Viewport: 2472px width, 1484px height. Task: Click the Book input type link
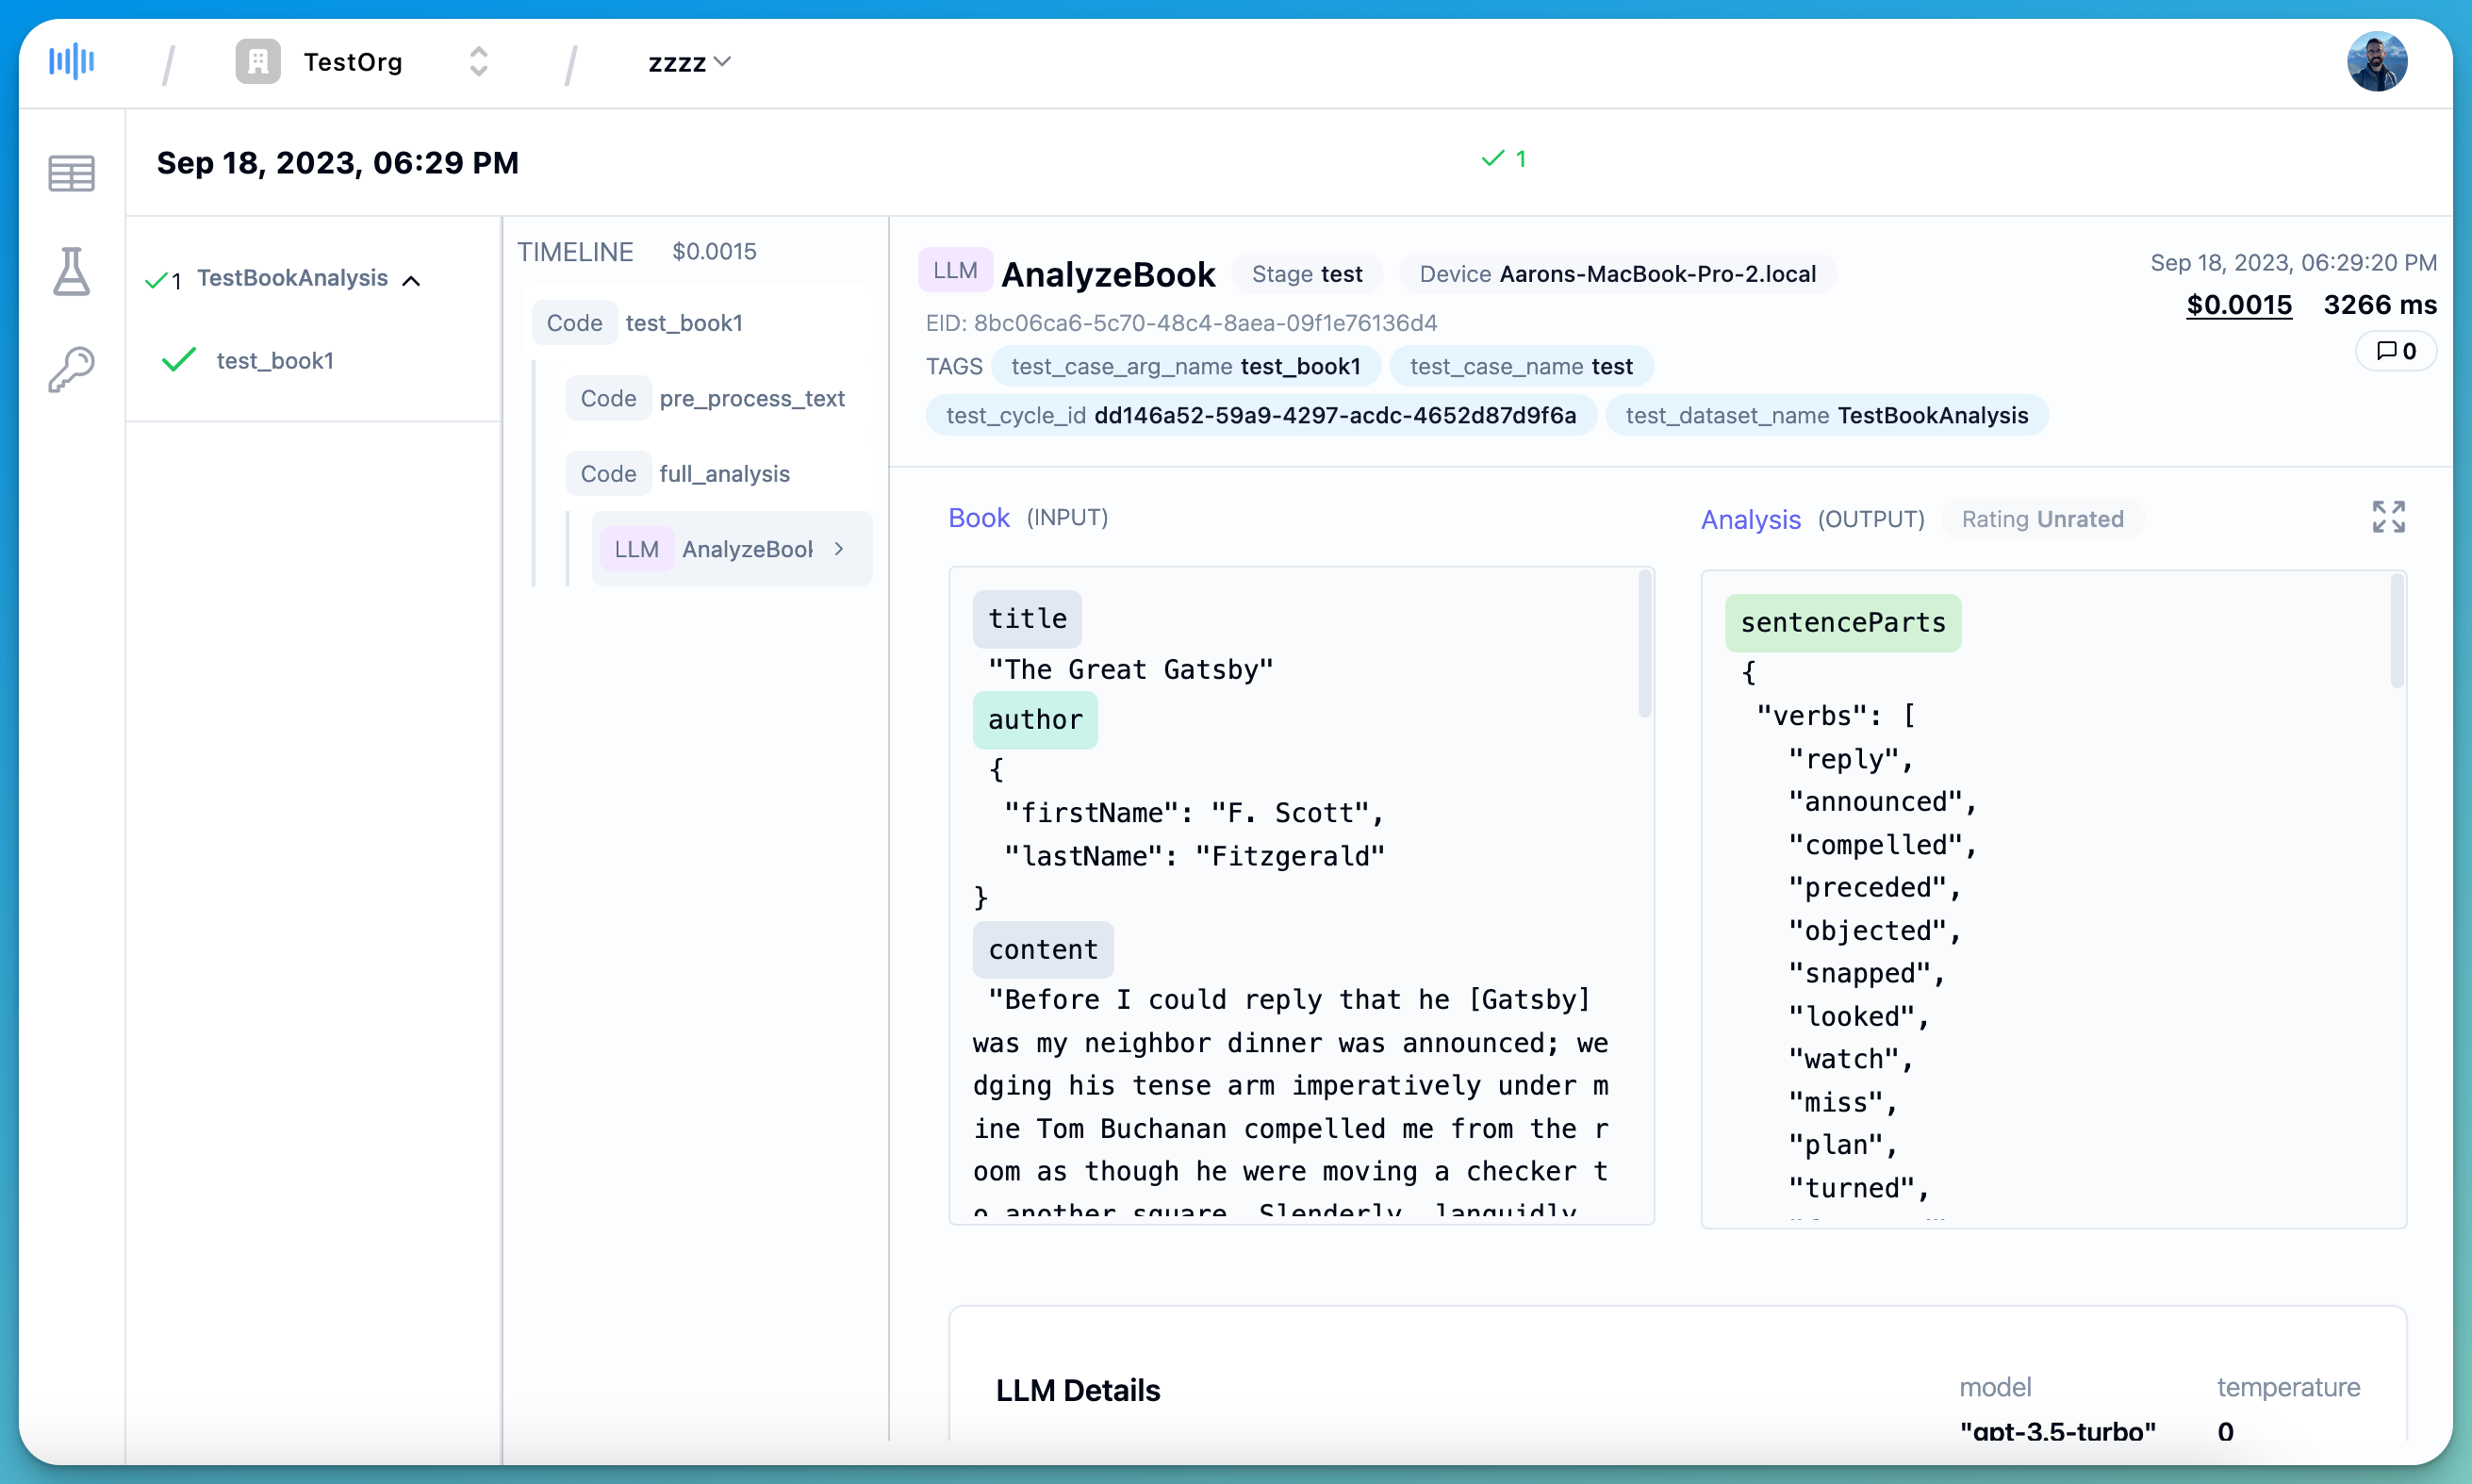[x=978, y=517]
